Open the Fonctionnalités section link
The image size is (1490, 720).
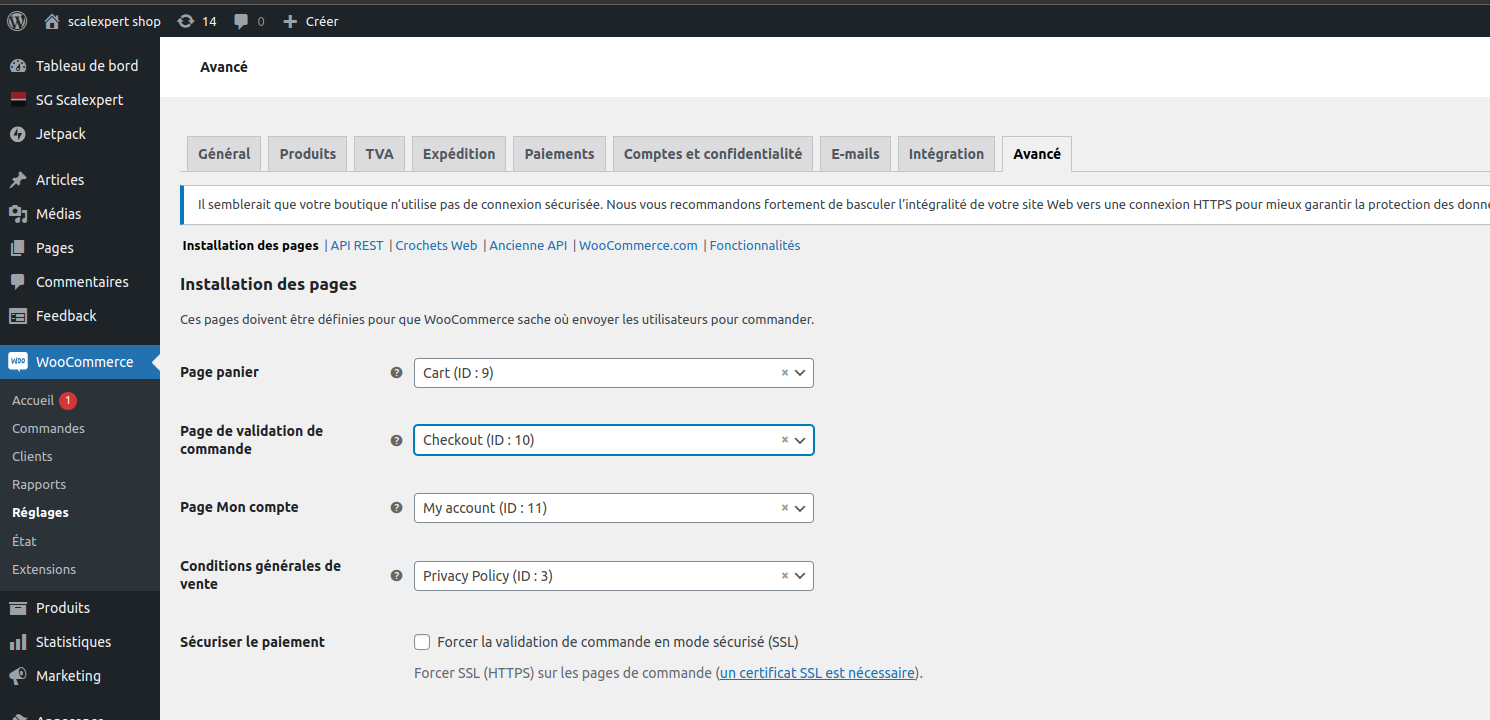tap(755, 246)
